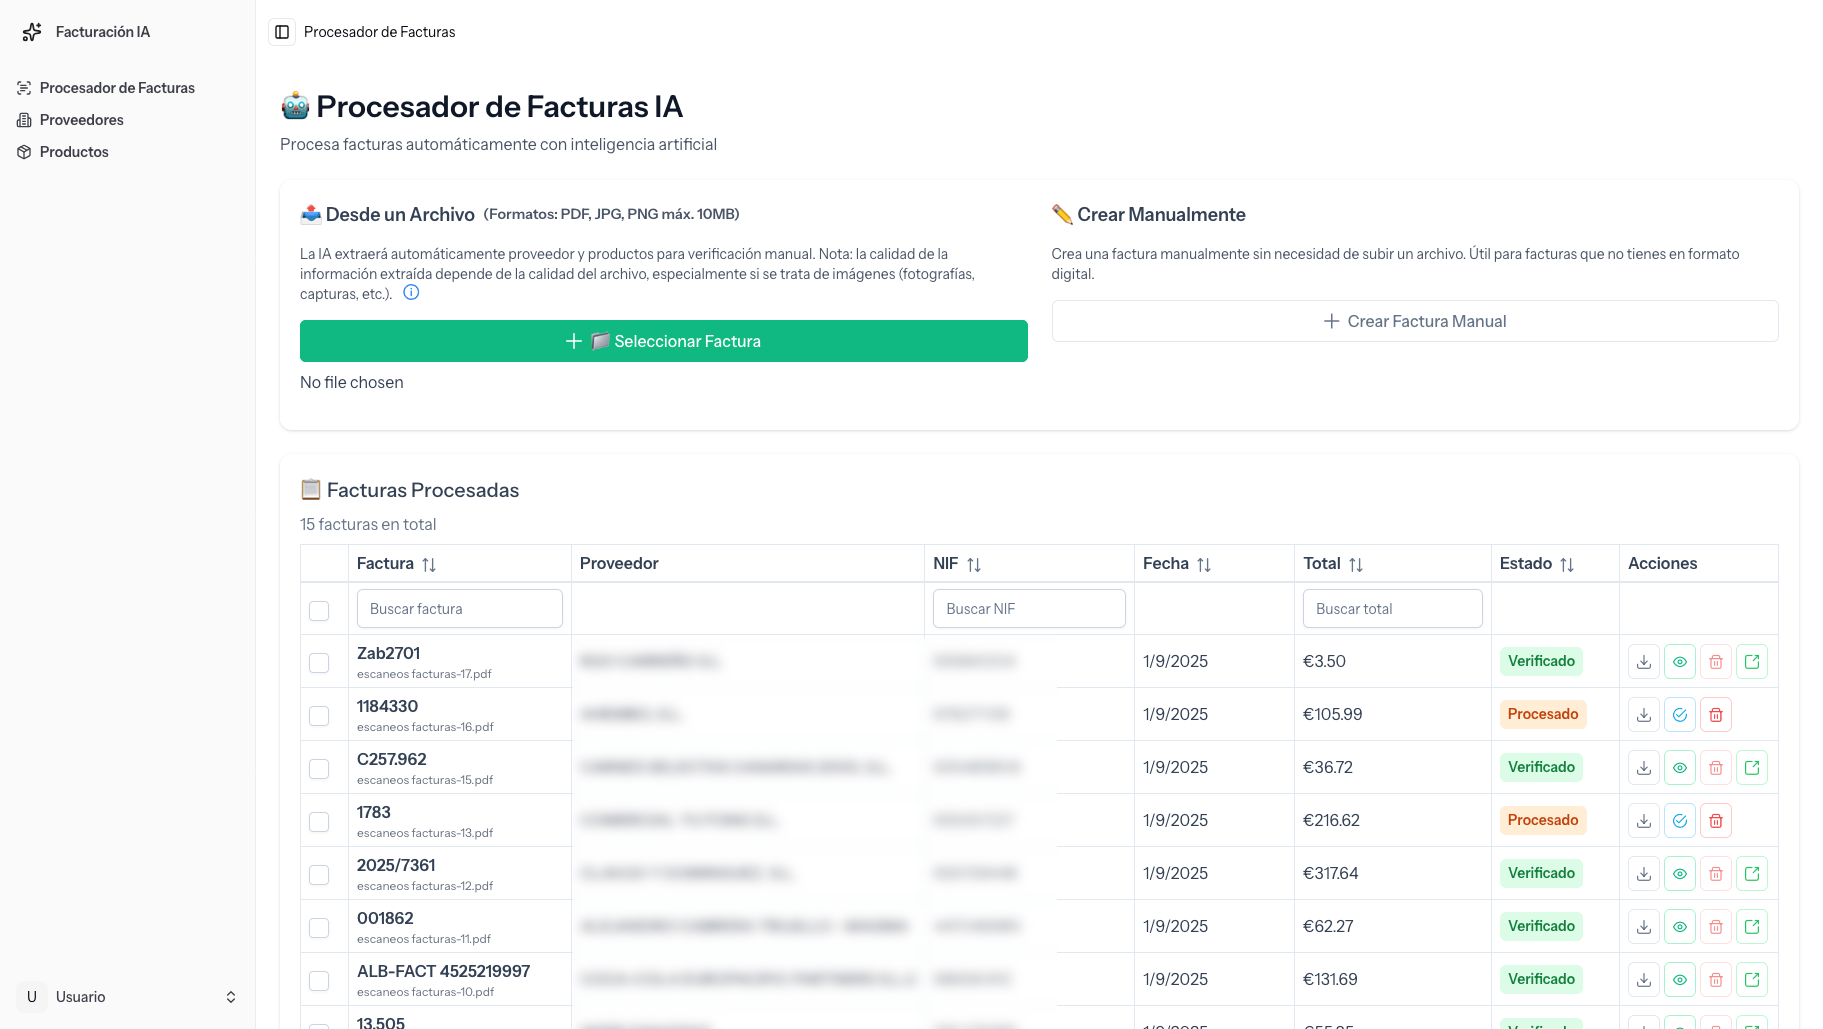This screenshot has height=1029, width=1823.
Task: Click the Buscar NIF search field
Action: point(1029,609)
